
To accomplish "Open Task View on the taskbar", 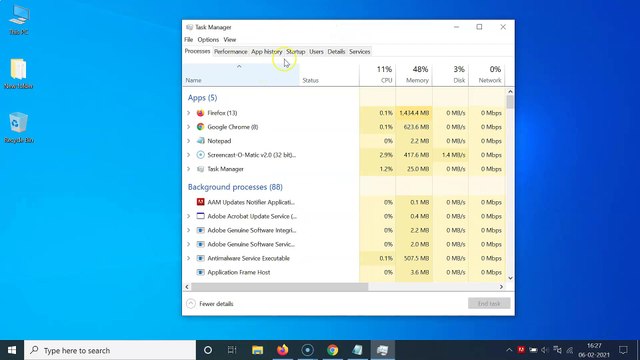I will 232,350.
